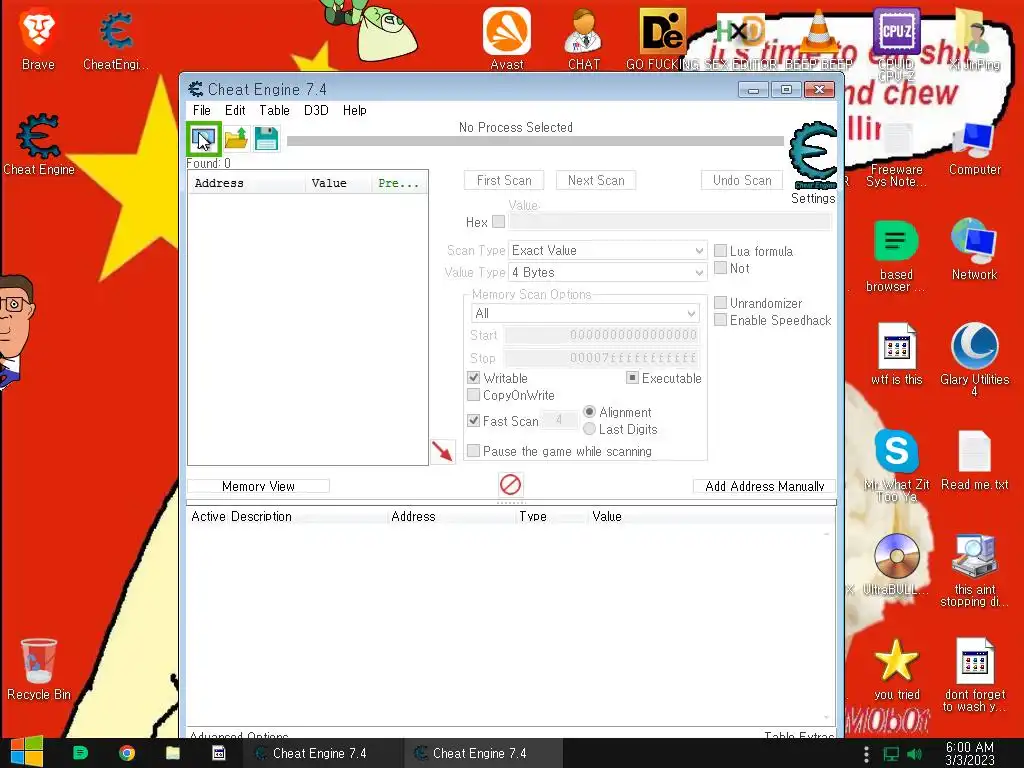
Task: Toggle the Fast Scan checkbox
Action: pos(473,421)
